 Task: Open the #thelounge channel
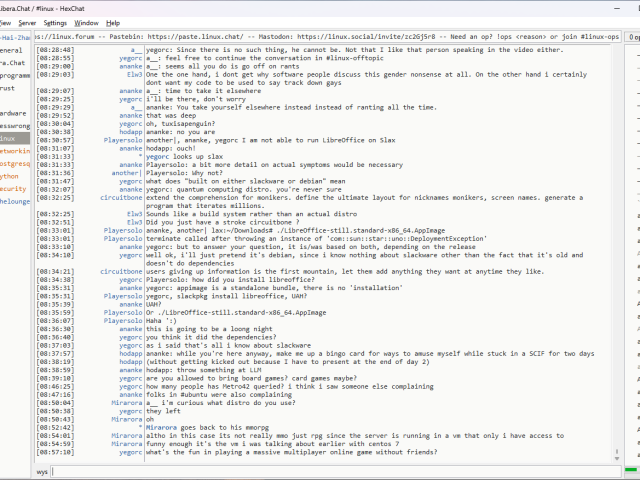click(x=14, y=201)
